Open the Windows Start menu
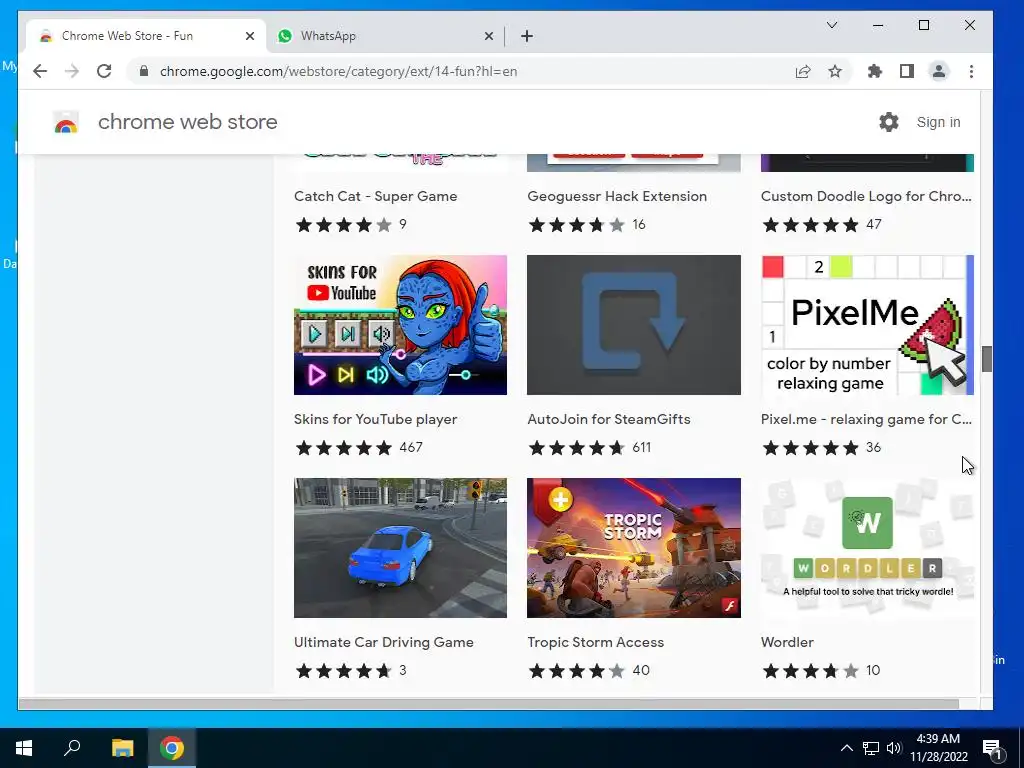The height and width of the screenshot is (768, 1024). (24, 748)
